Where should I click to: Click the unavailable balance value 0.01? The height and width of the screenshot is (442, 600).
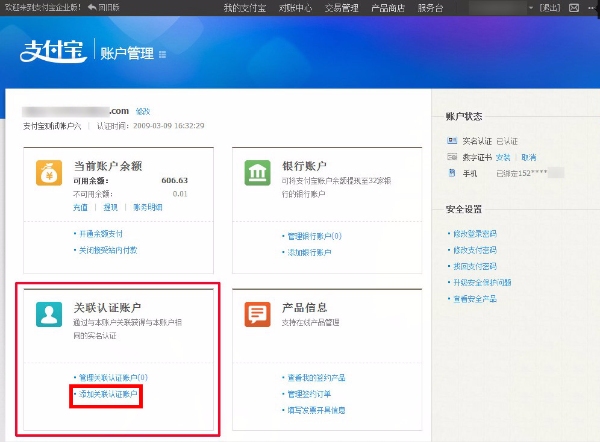click(180, 194)
